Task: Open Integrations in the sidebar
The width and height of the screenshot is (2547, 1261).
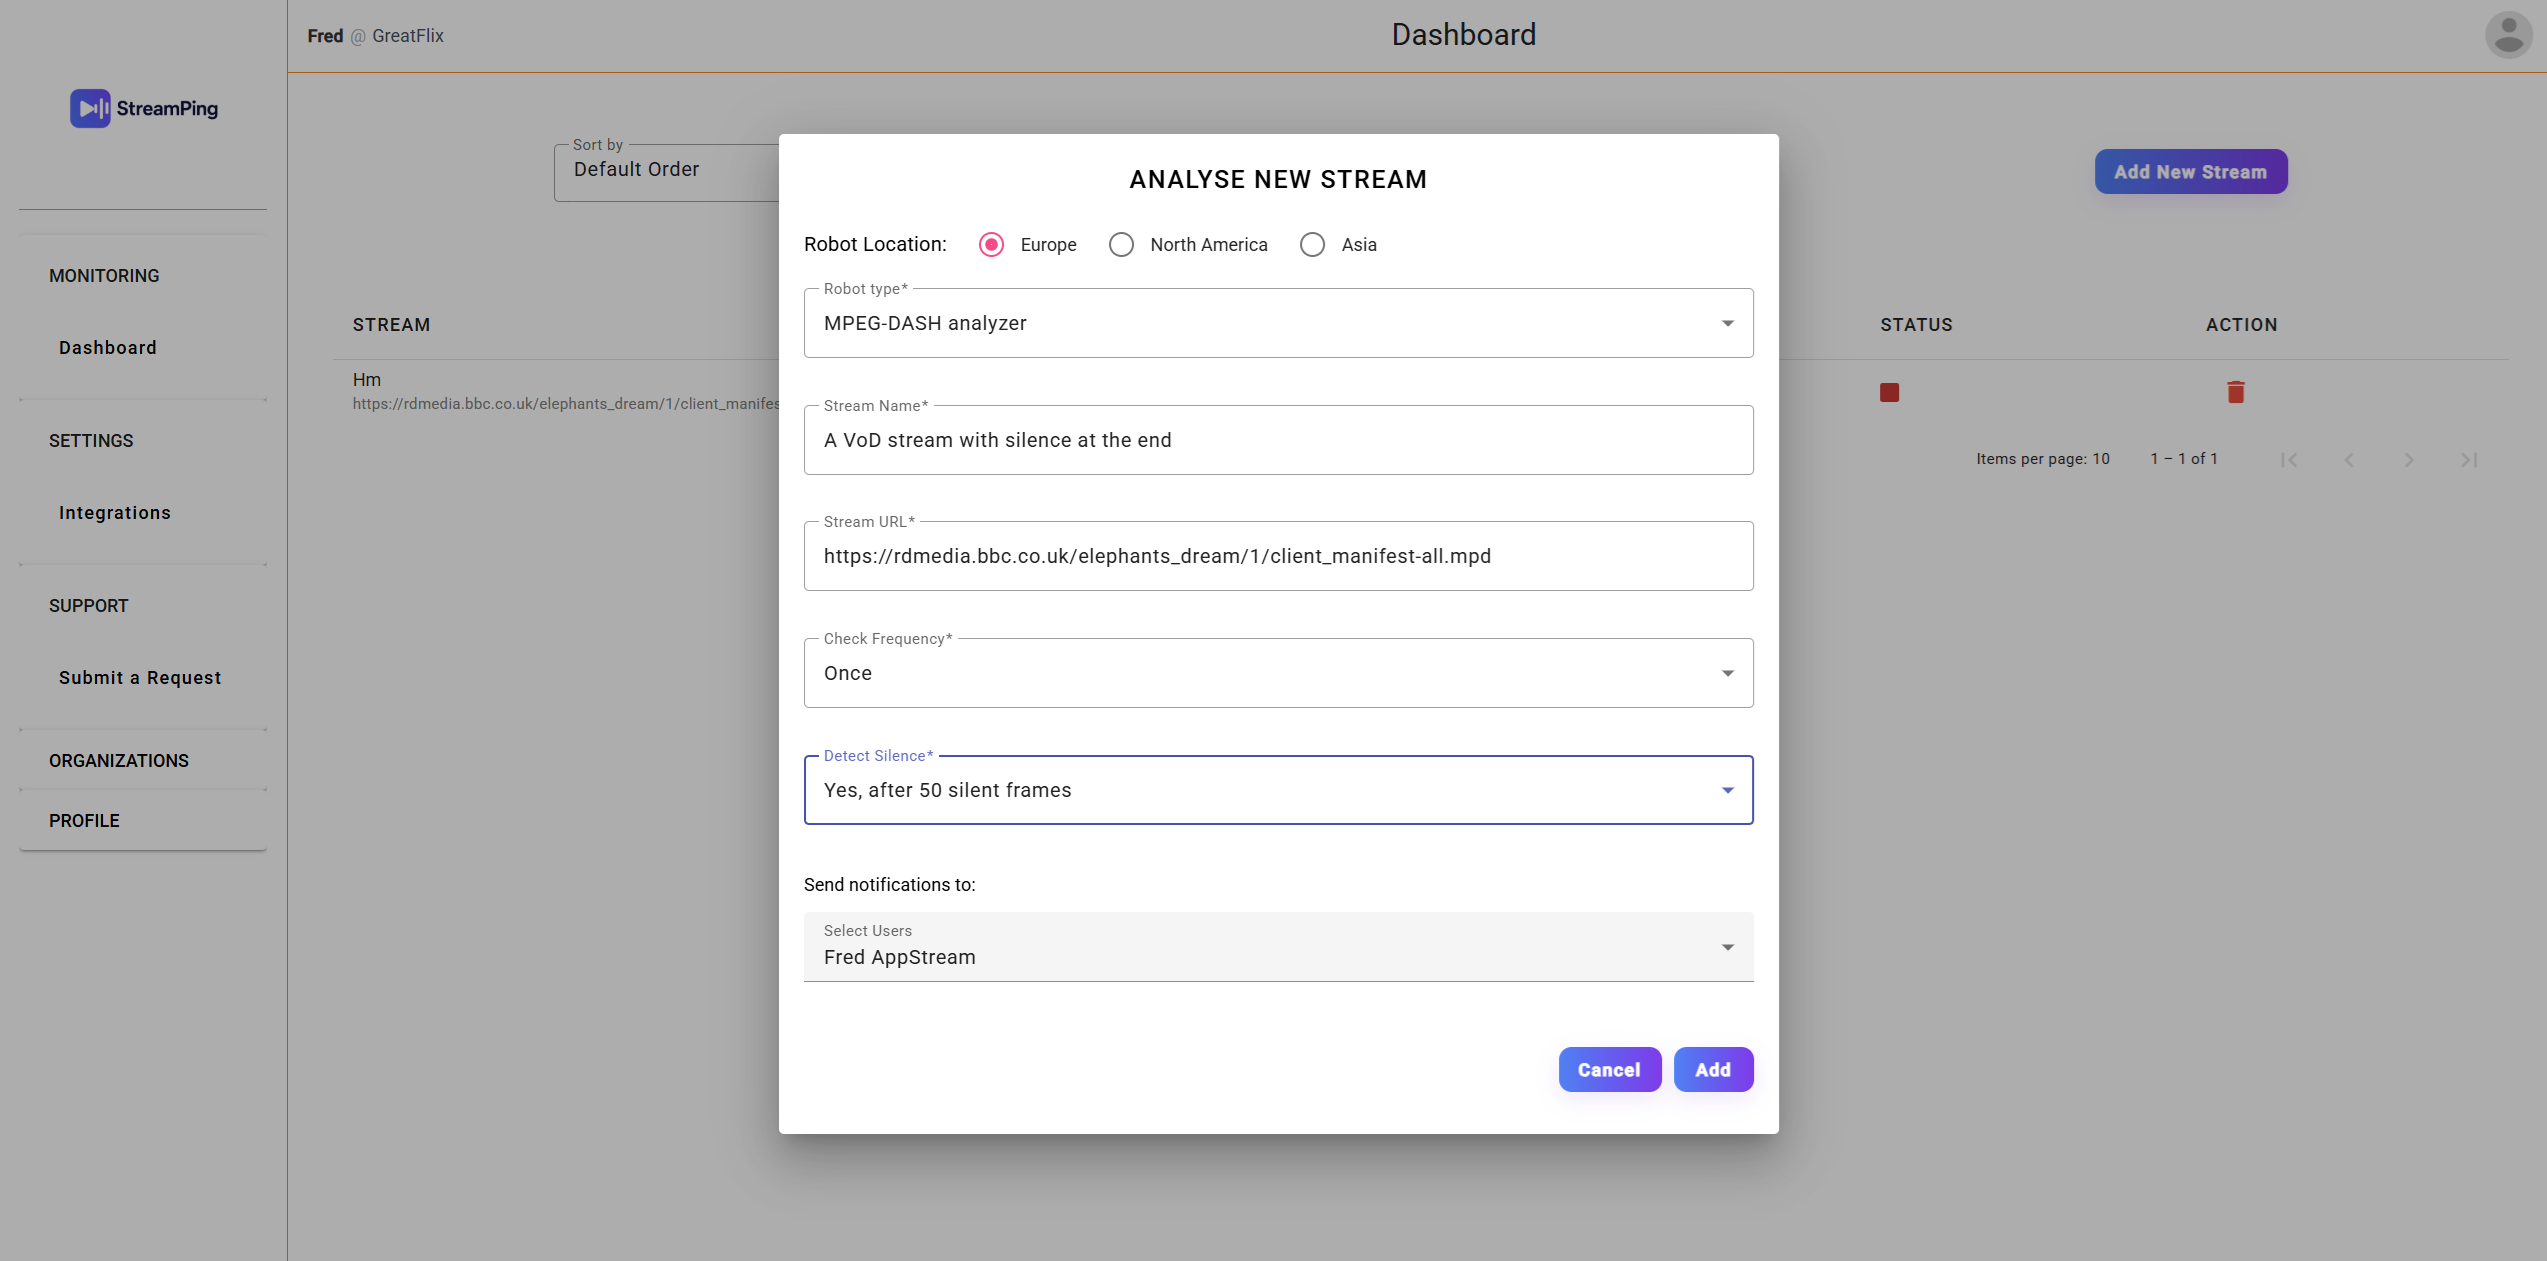Action: (x=115, y=513)
